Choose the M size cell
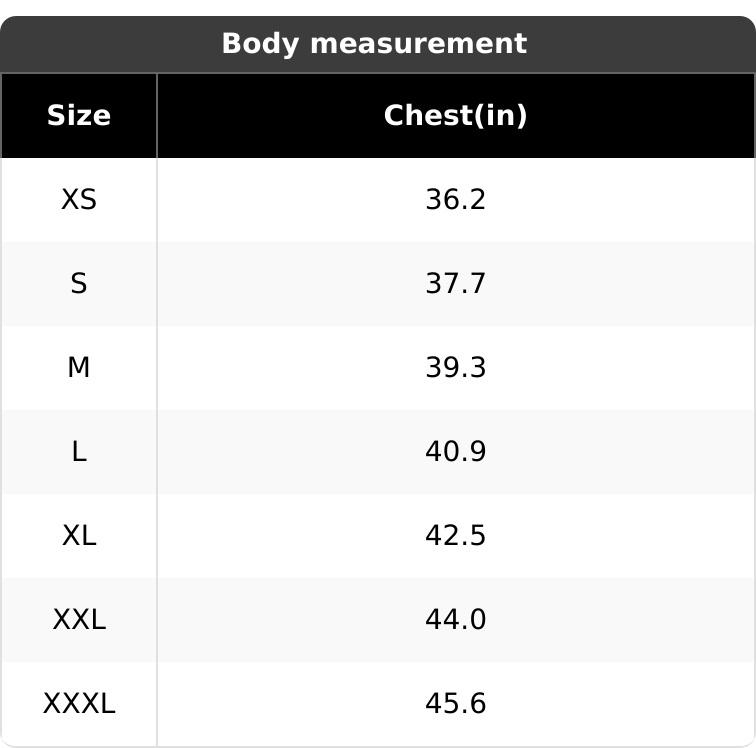 coord(79,367)
